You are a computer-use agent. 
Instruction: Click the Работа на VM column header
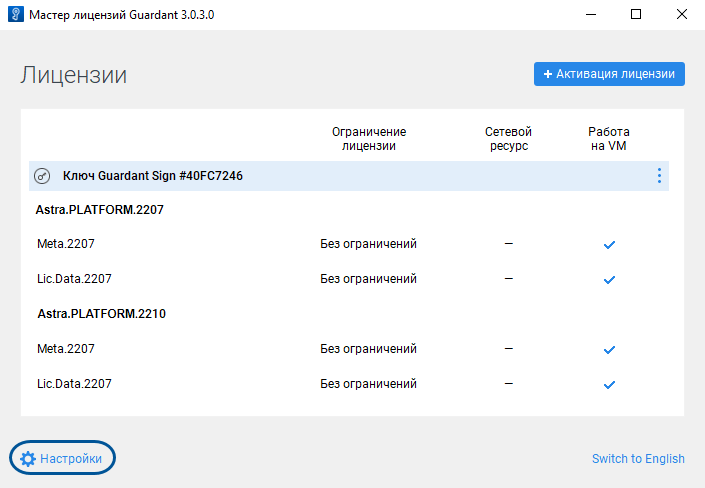coord(608,139)
